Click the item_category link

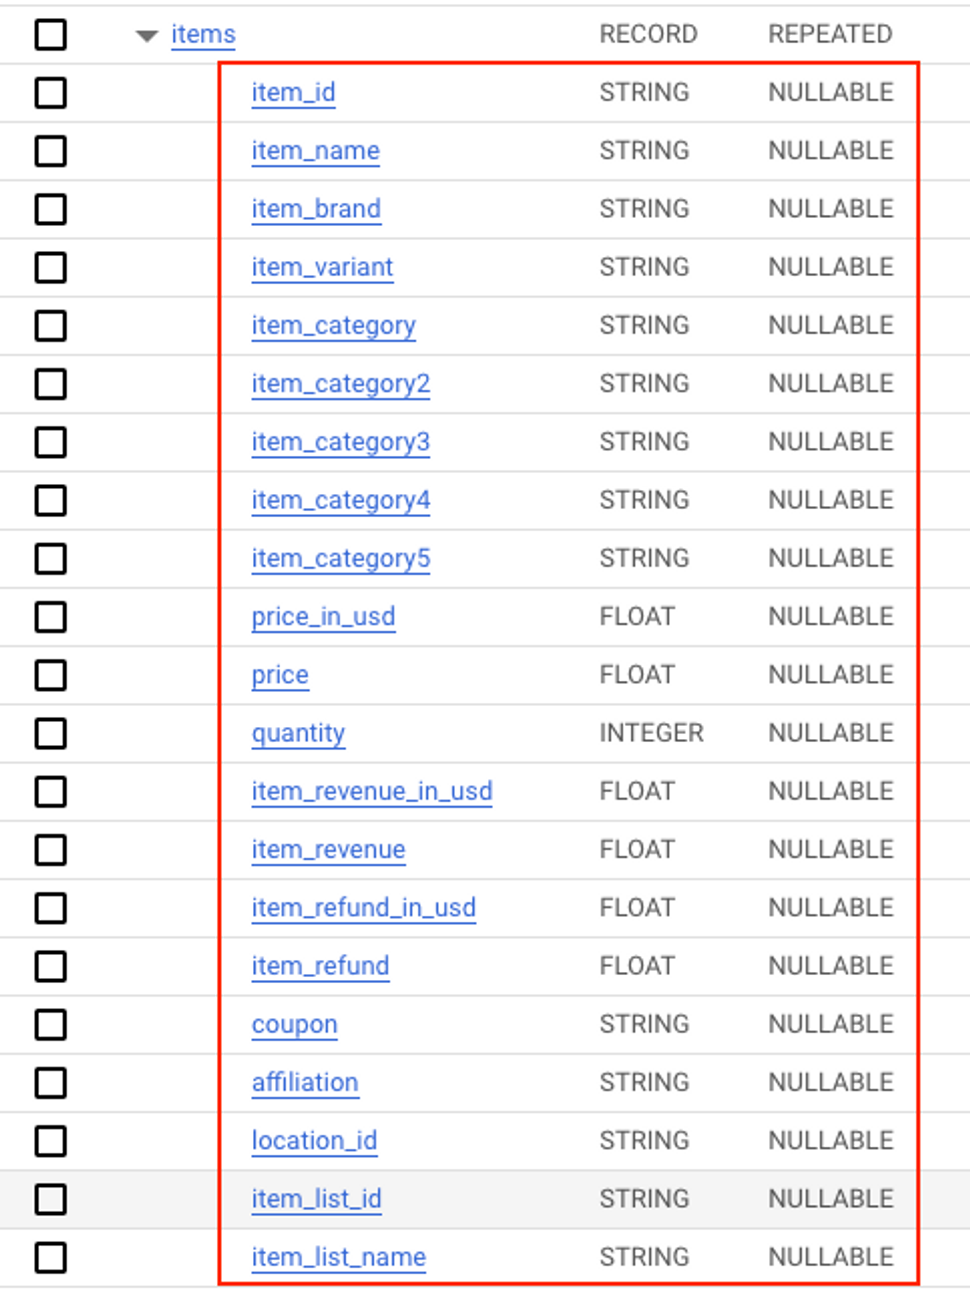333,326
